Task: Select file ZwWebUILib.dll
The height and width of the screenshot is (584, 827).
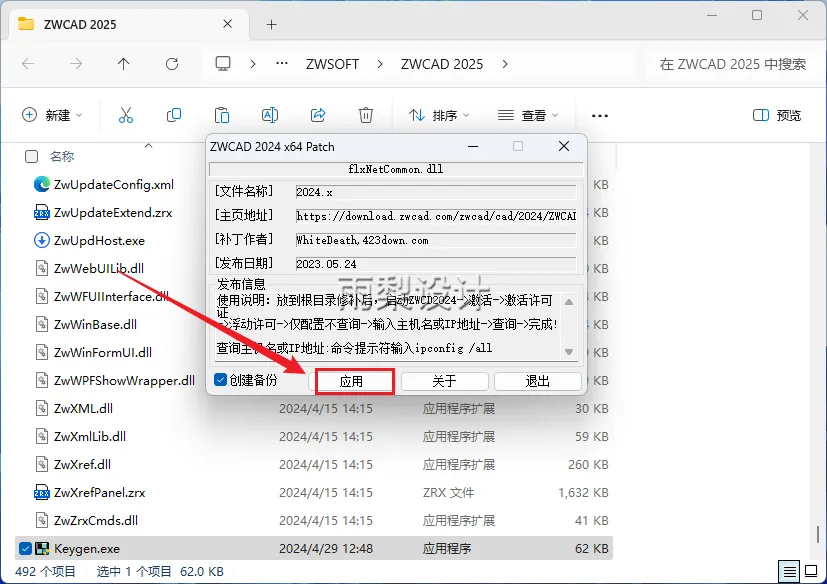Action: (x=99, y=269)
